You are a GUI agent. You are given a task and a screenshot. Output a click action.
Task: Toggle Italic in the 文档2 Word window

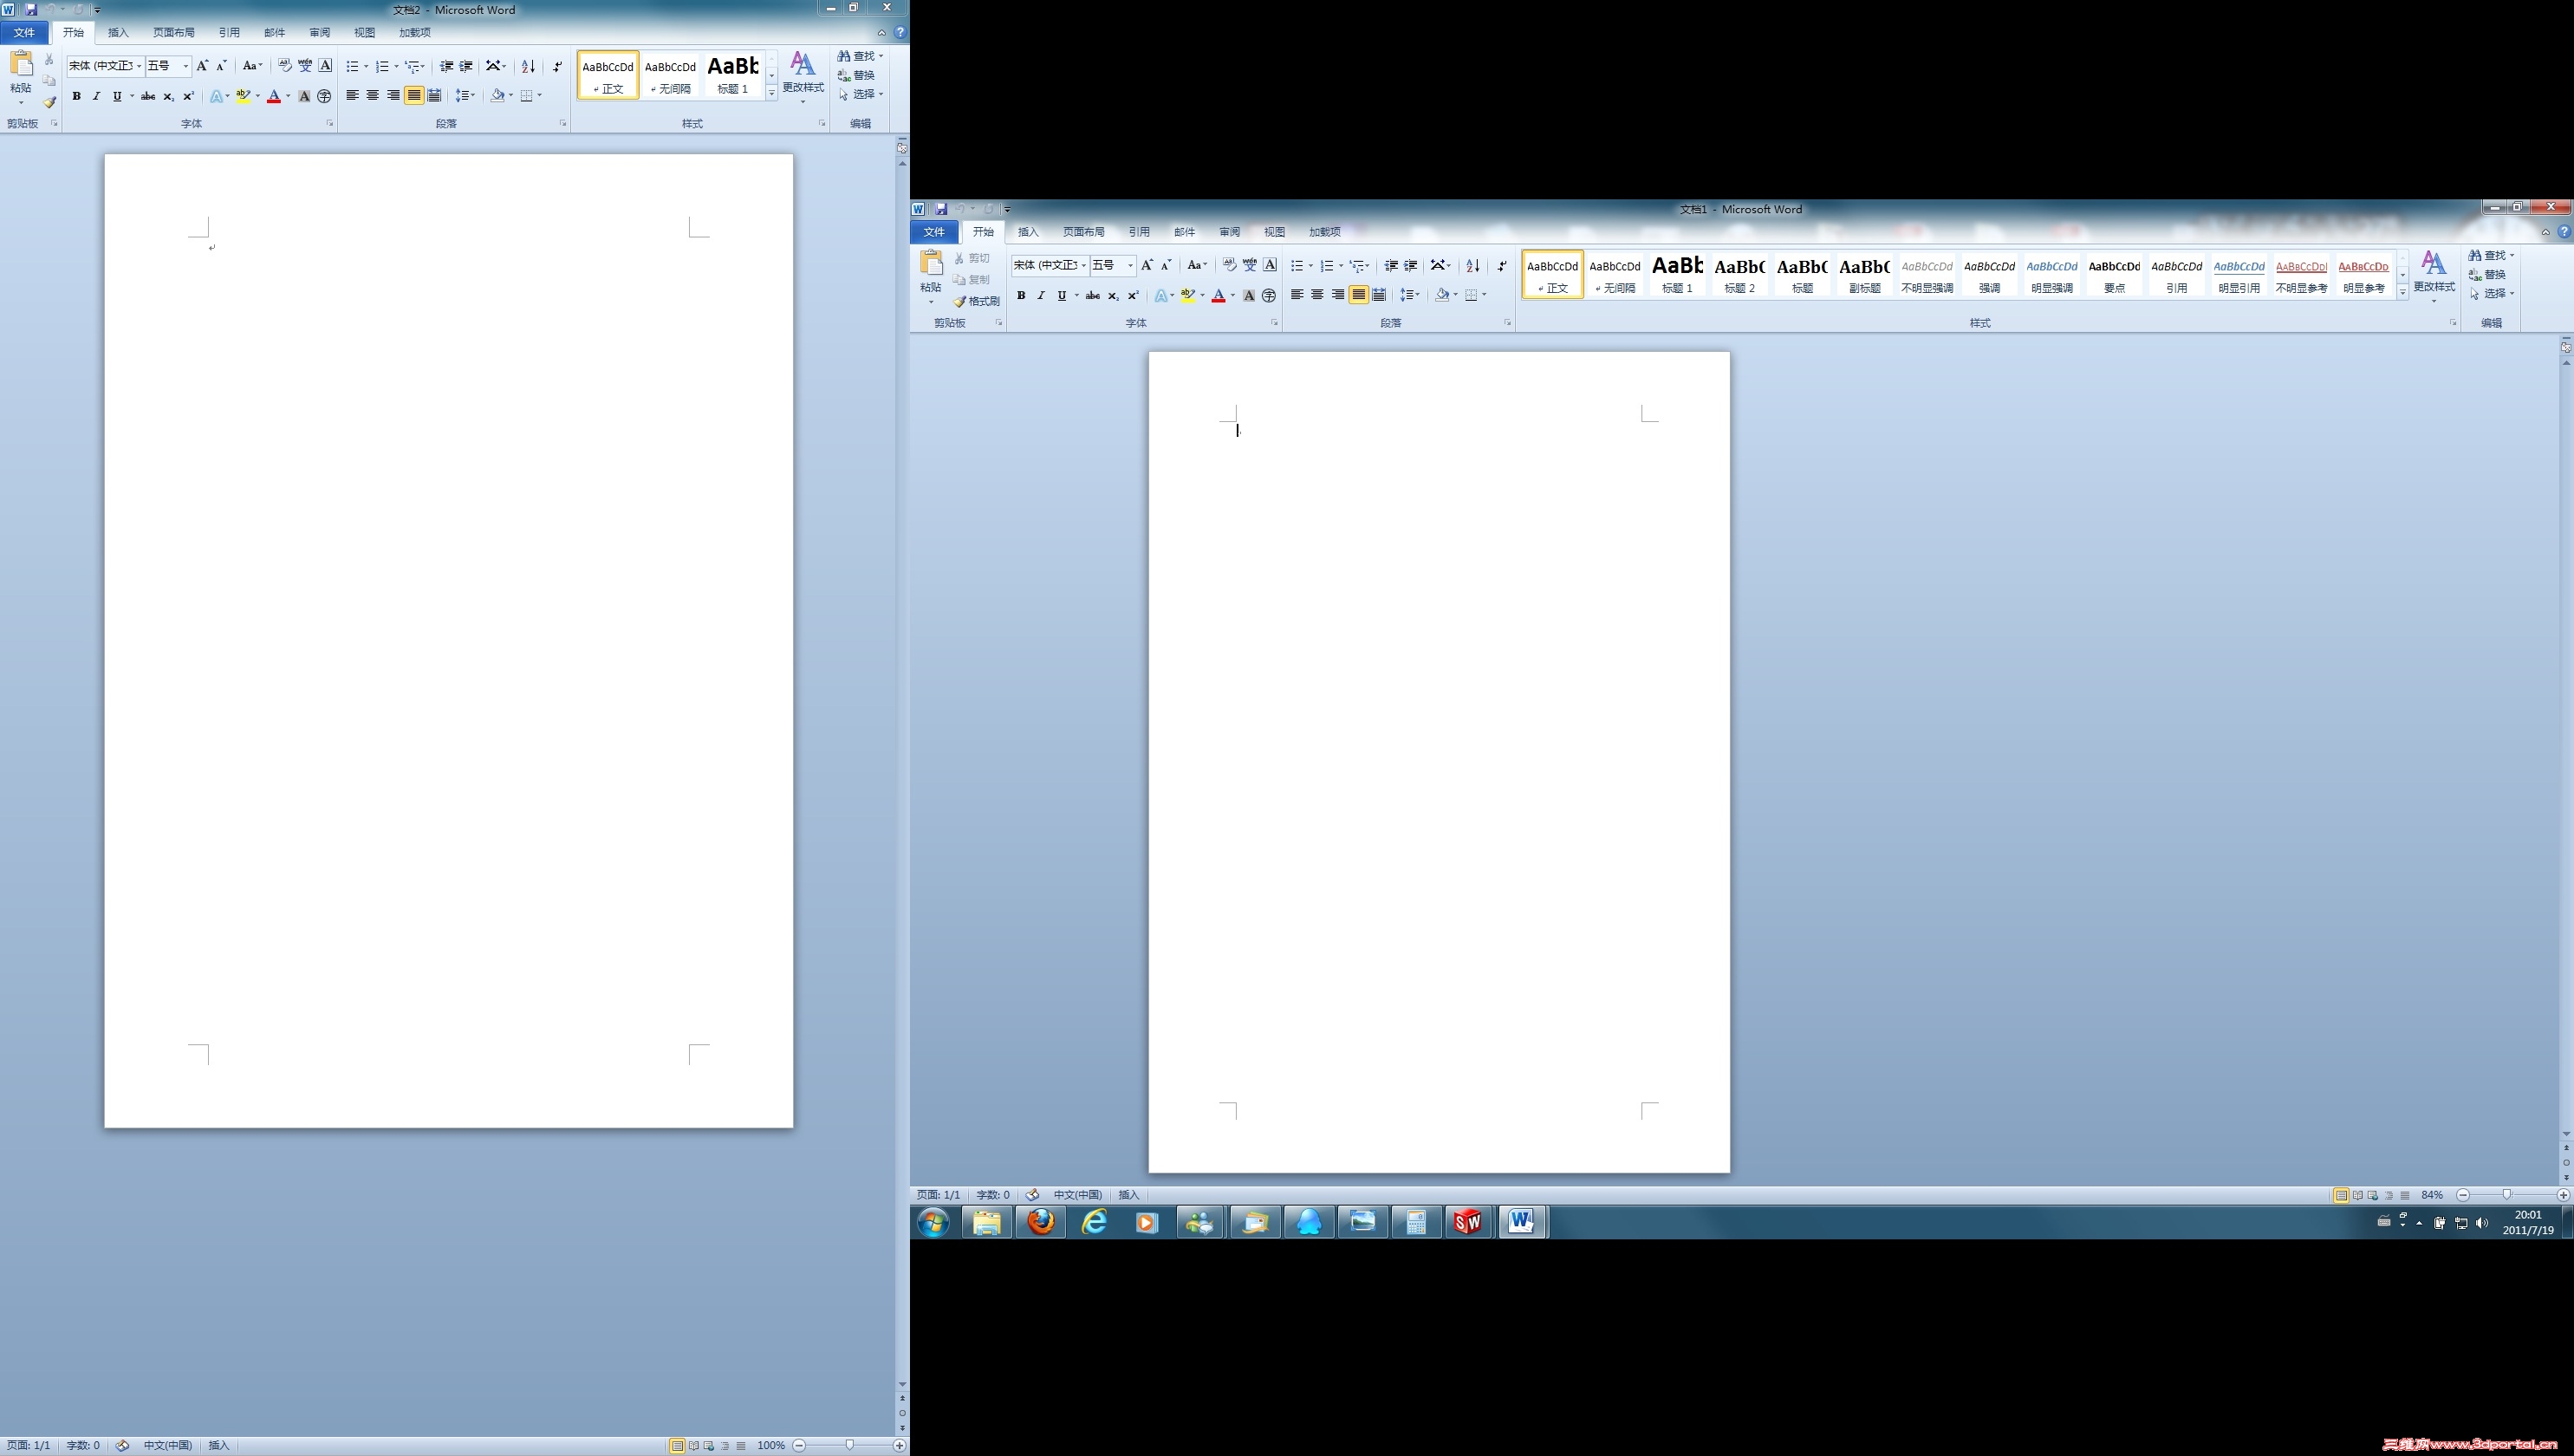click(x=97, y=96)
